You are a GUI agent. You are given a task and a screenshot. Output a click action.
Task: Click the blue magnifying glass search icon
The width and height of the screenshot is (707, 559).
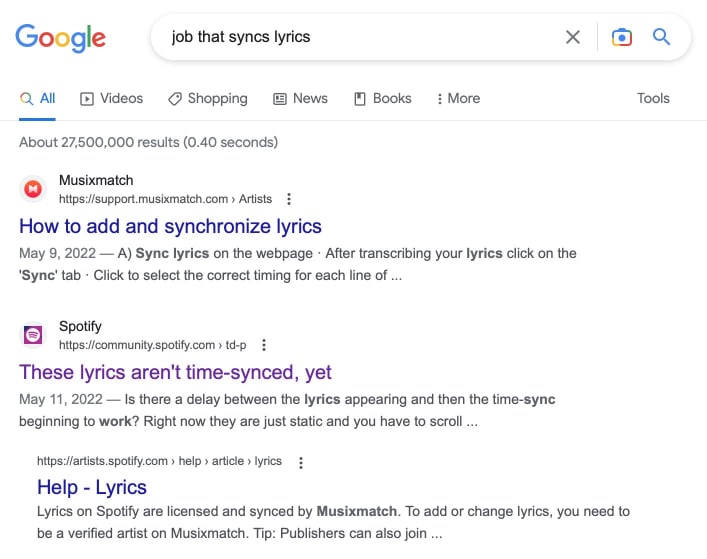click(x=661, y=37)
